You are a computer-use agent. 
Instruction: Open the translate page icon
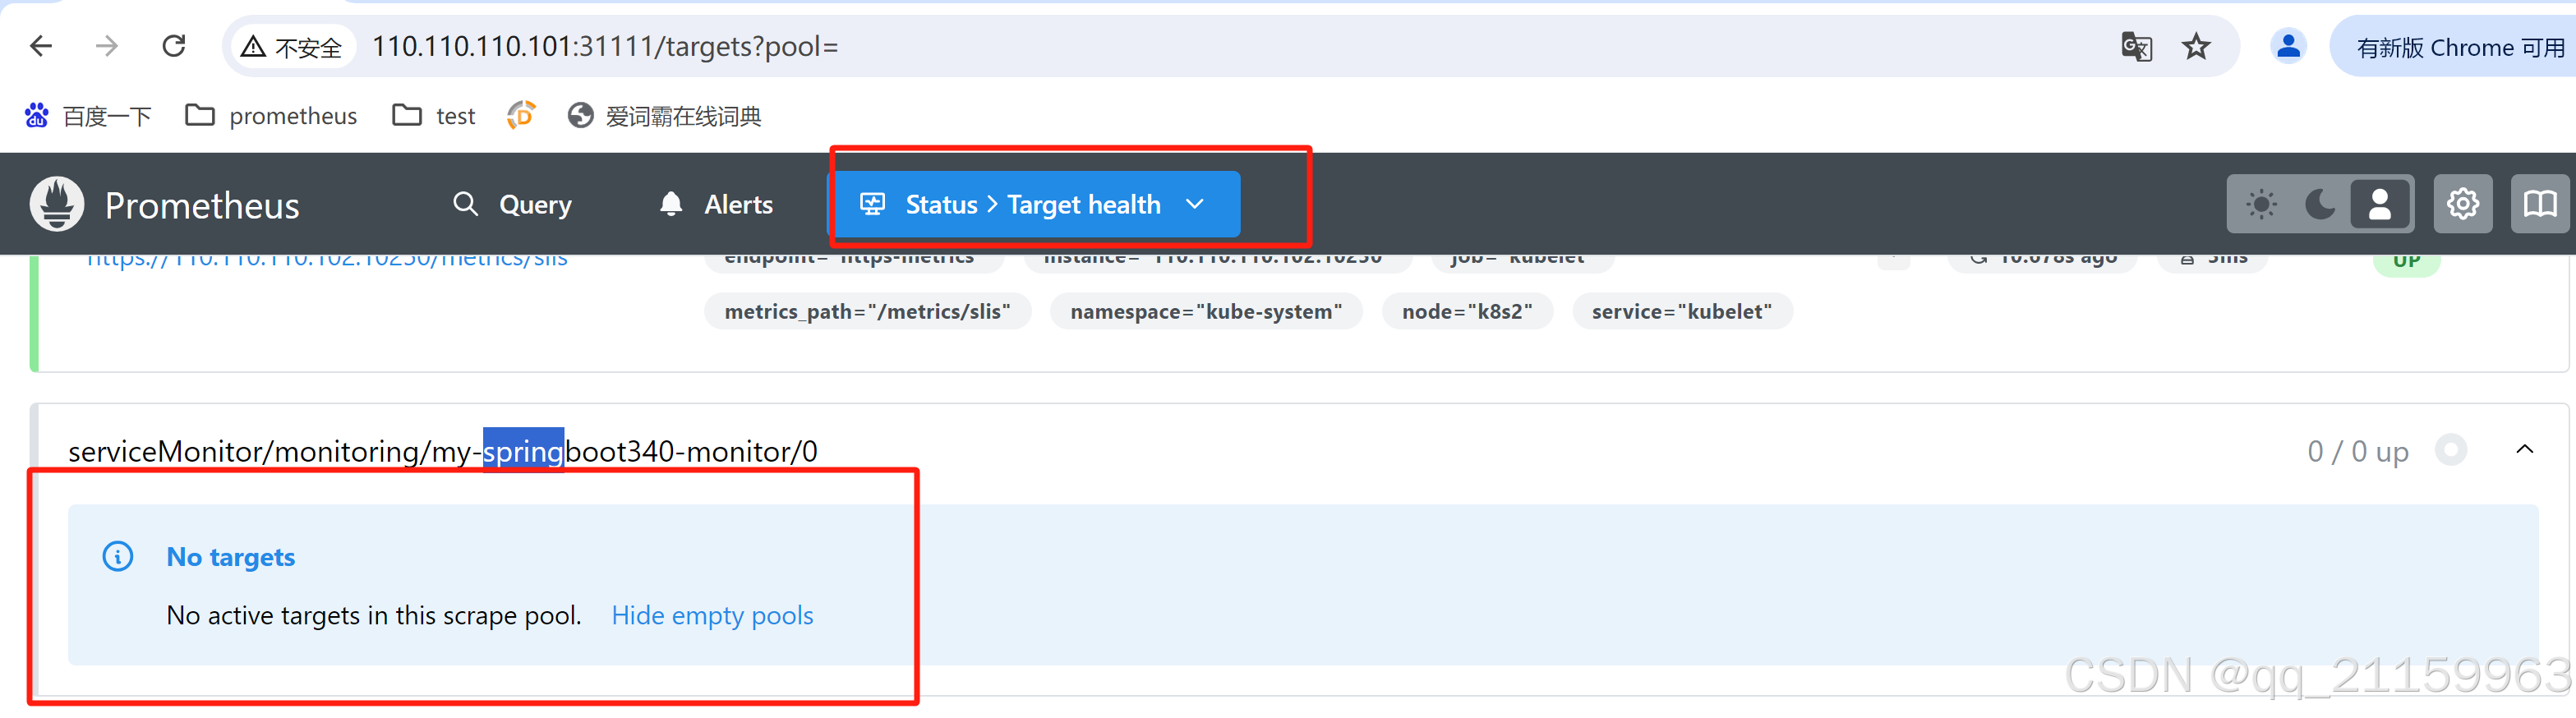click(x=2136, y=47)
